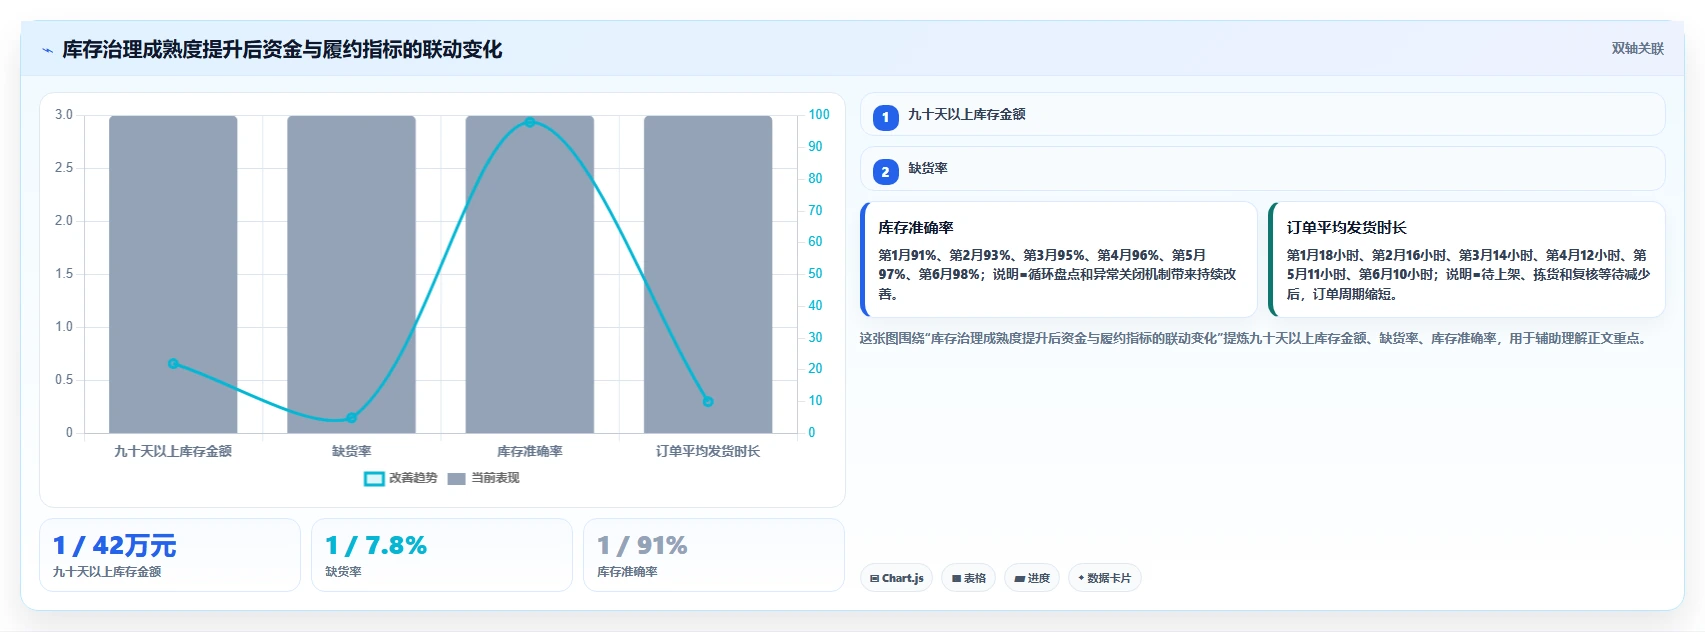Click the 改善趋势 teal legend swatch
Screen dimensions: 1705x632
click(374, 479)
